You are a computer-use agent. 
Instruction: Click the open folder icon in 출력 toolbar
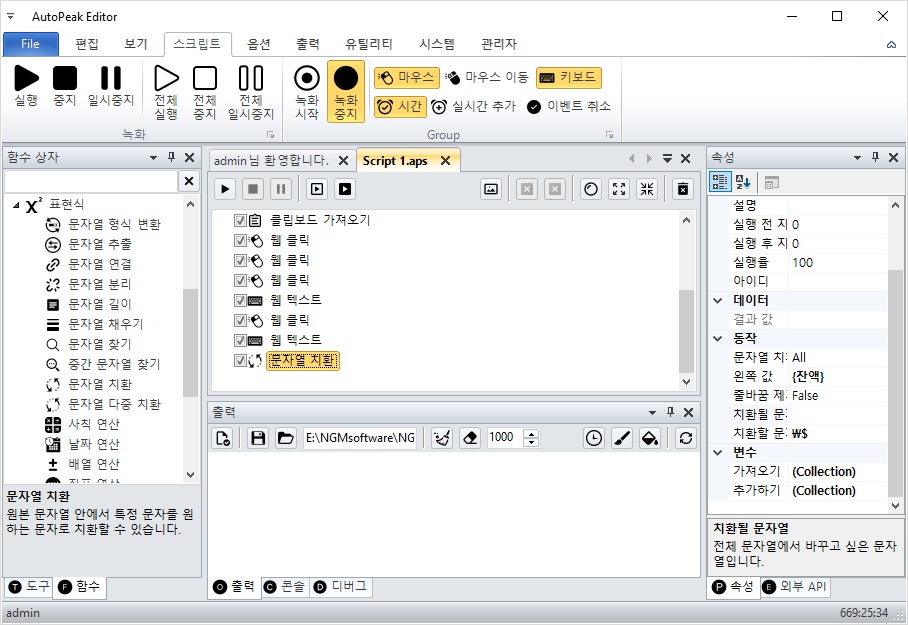285,438
